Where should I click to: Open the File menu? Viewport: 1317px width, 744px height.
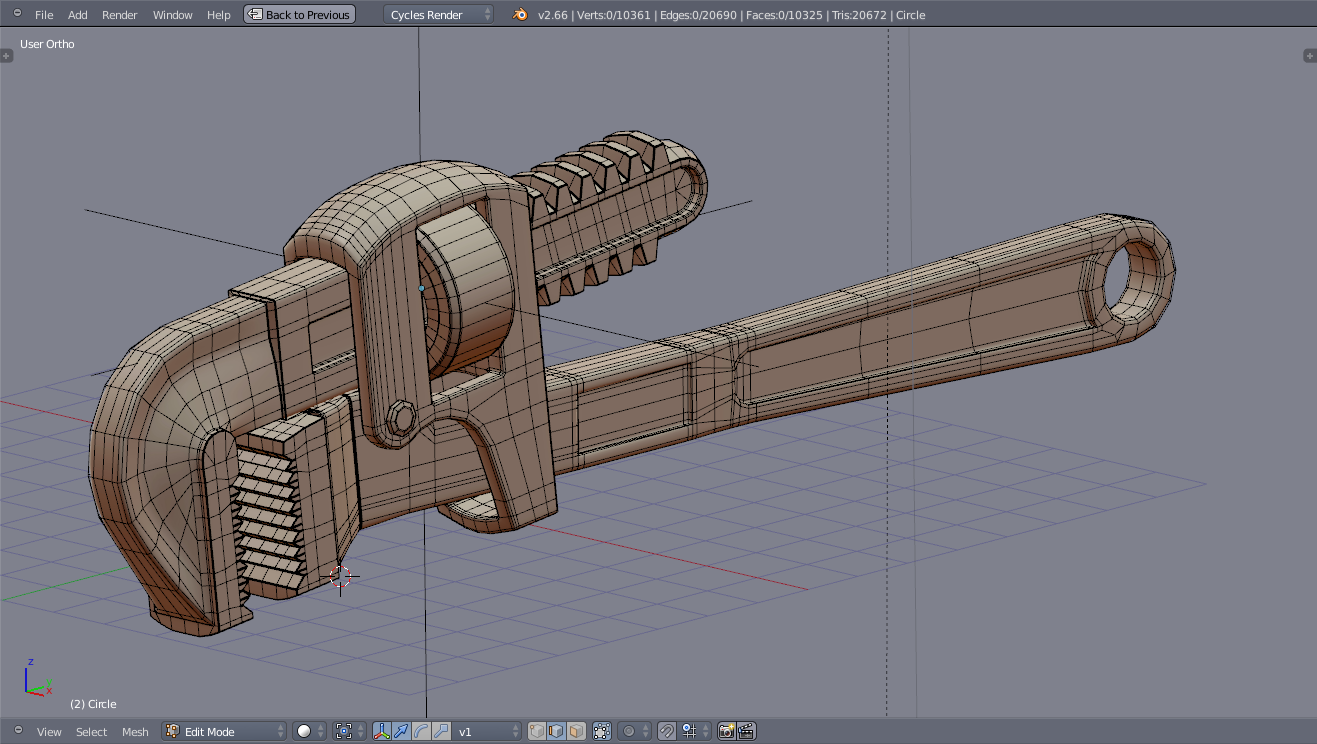(x=44, y=15)
